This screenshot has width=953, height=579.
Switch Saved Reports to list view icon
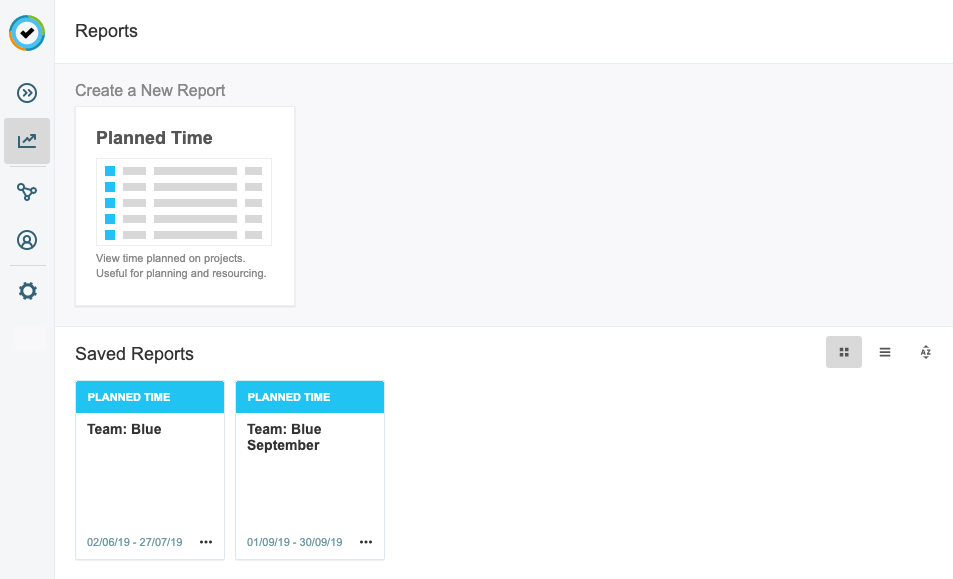(x=884, y=352)
